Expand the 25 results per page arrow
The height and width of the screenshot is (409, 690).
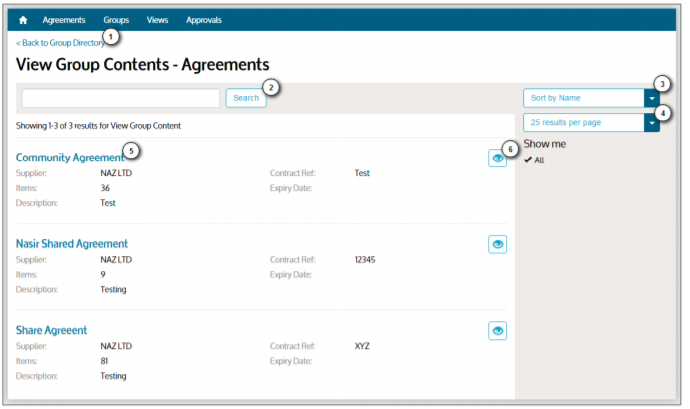[x=652, y=122]
